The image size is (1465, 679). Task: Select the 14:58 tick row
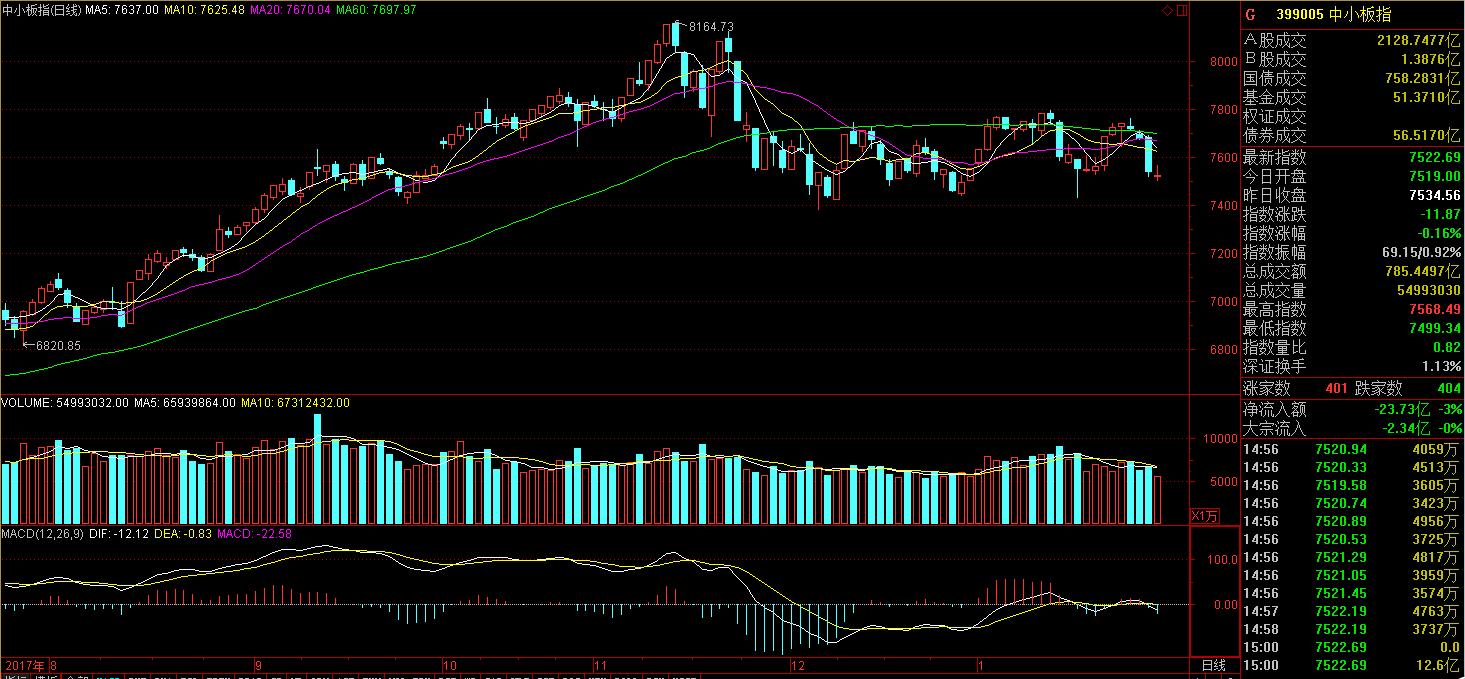coord(1352,629)
